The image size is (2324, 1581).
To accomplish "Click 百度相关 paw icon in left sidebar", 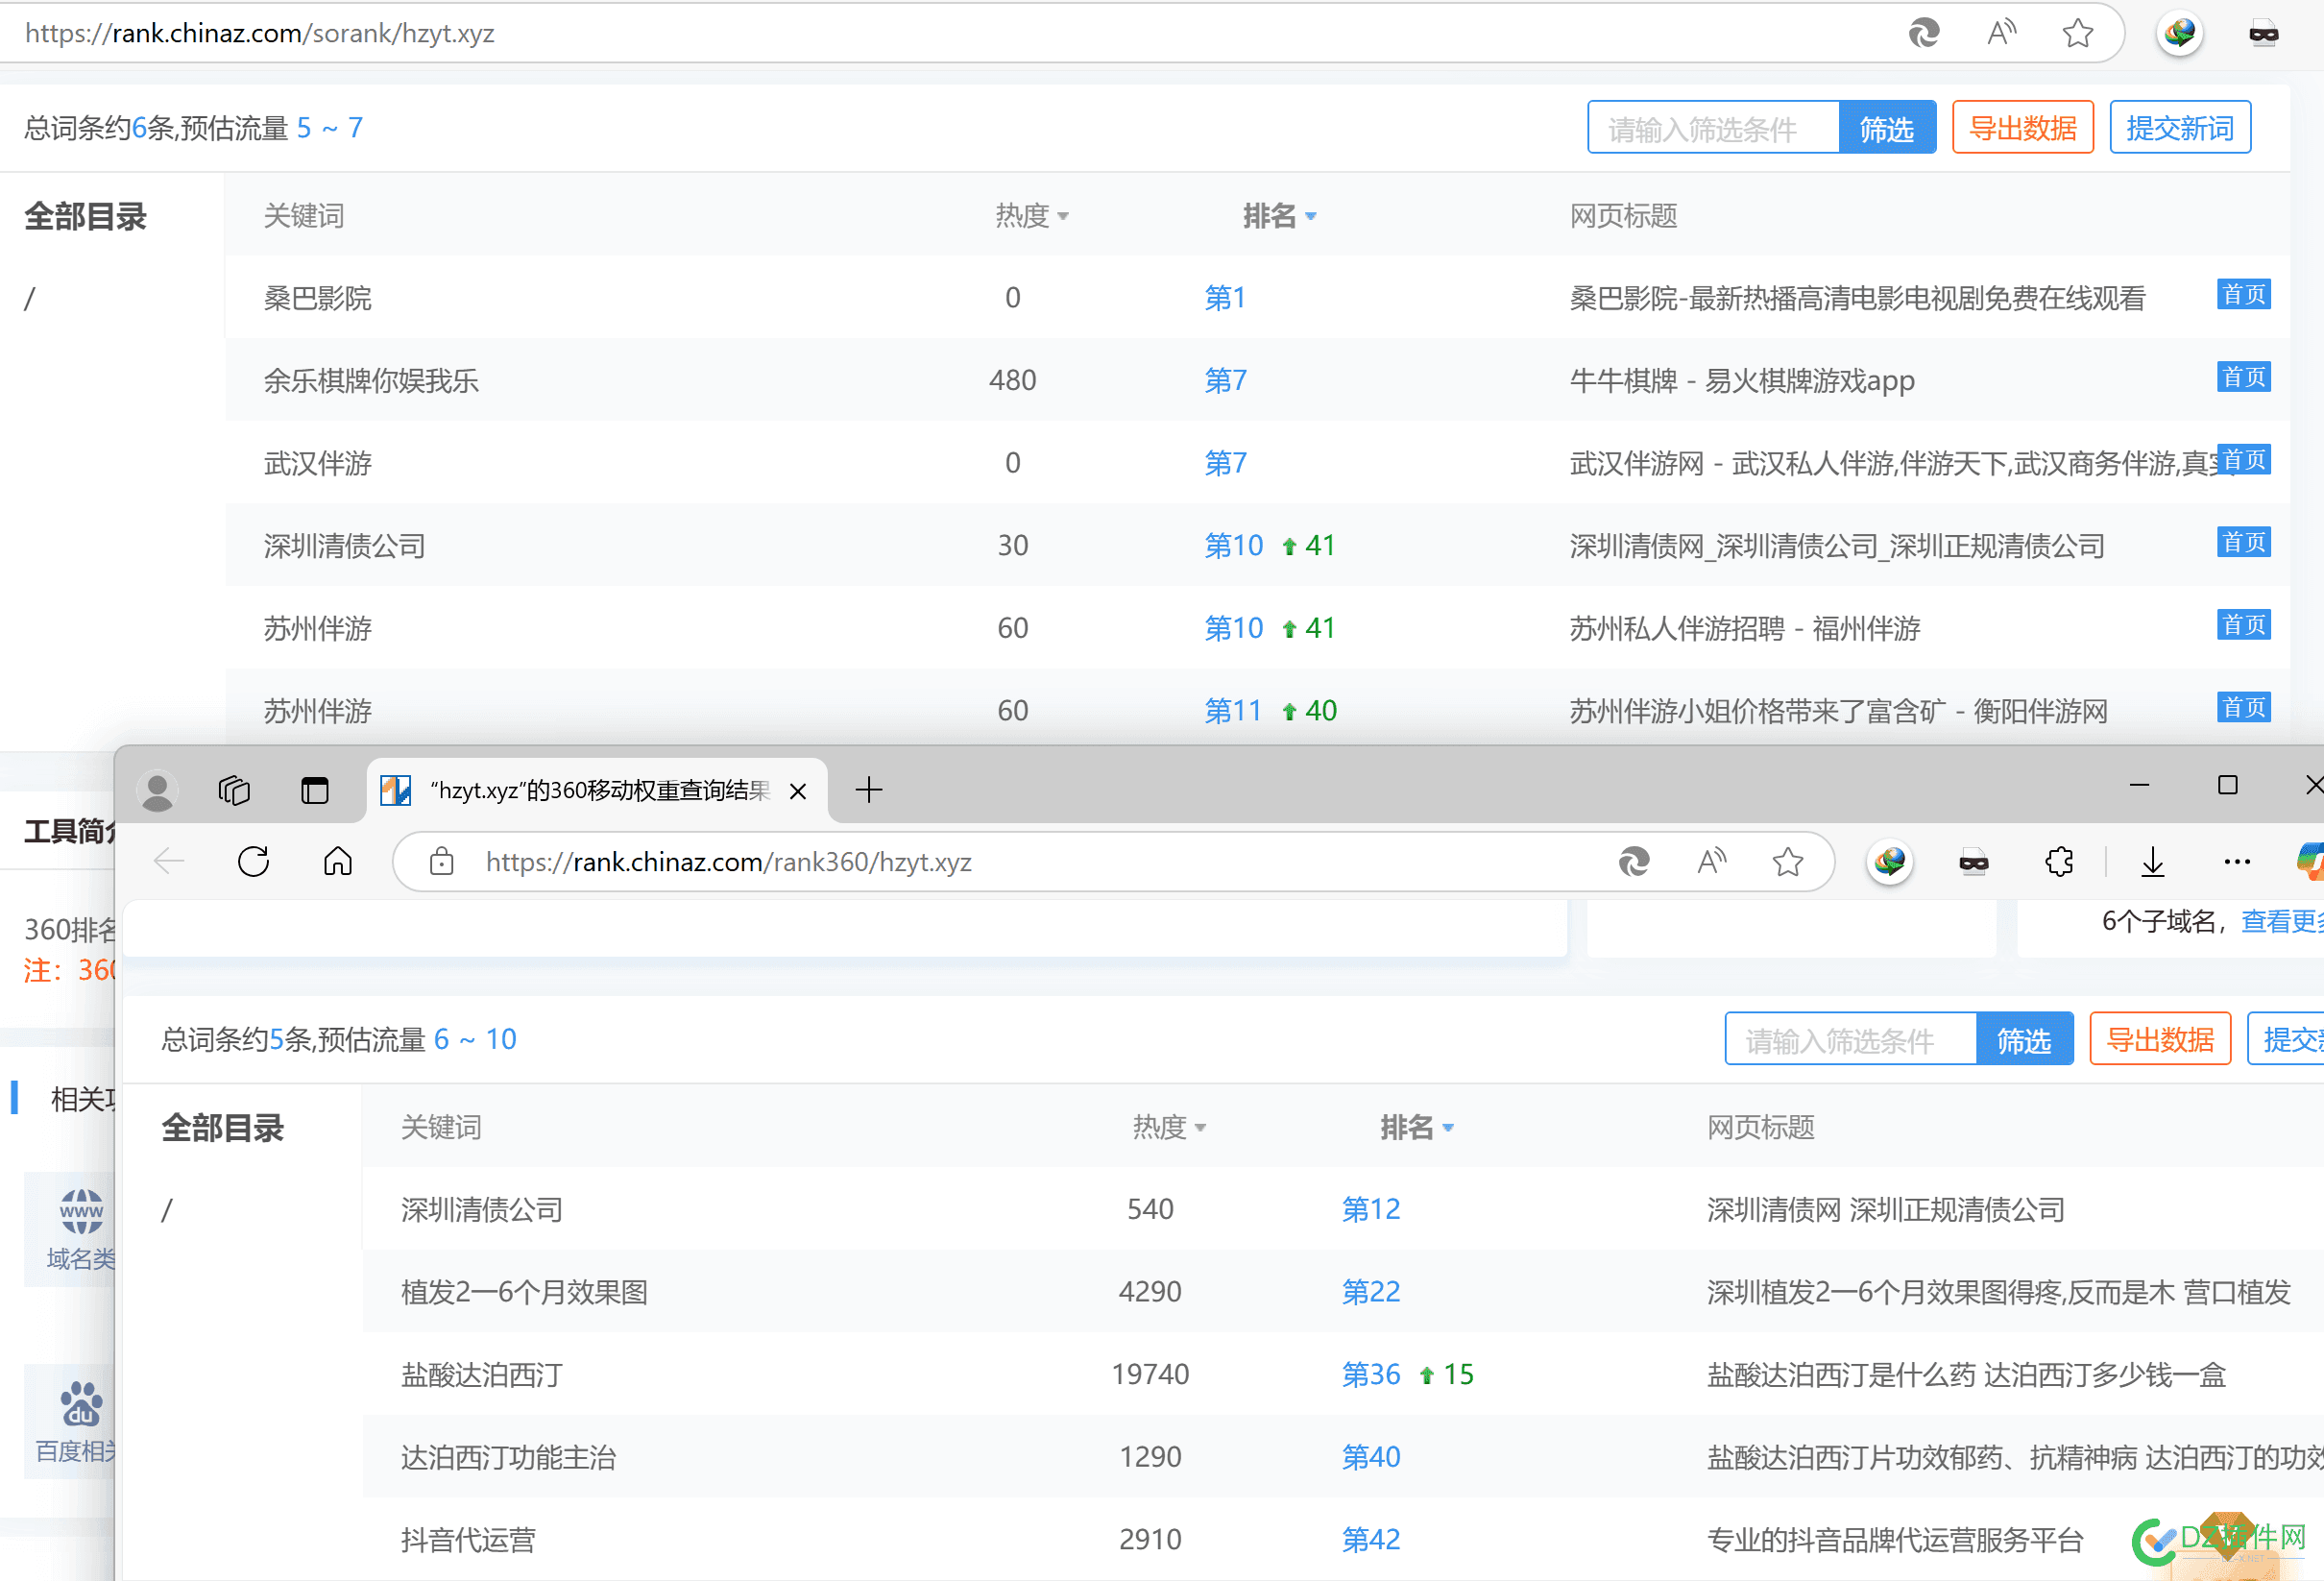I will [81, 1404].
